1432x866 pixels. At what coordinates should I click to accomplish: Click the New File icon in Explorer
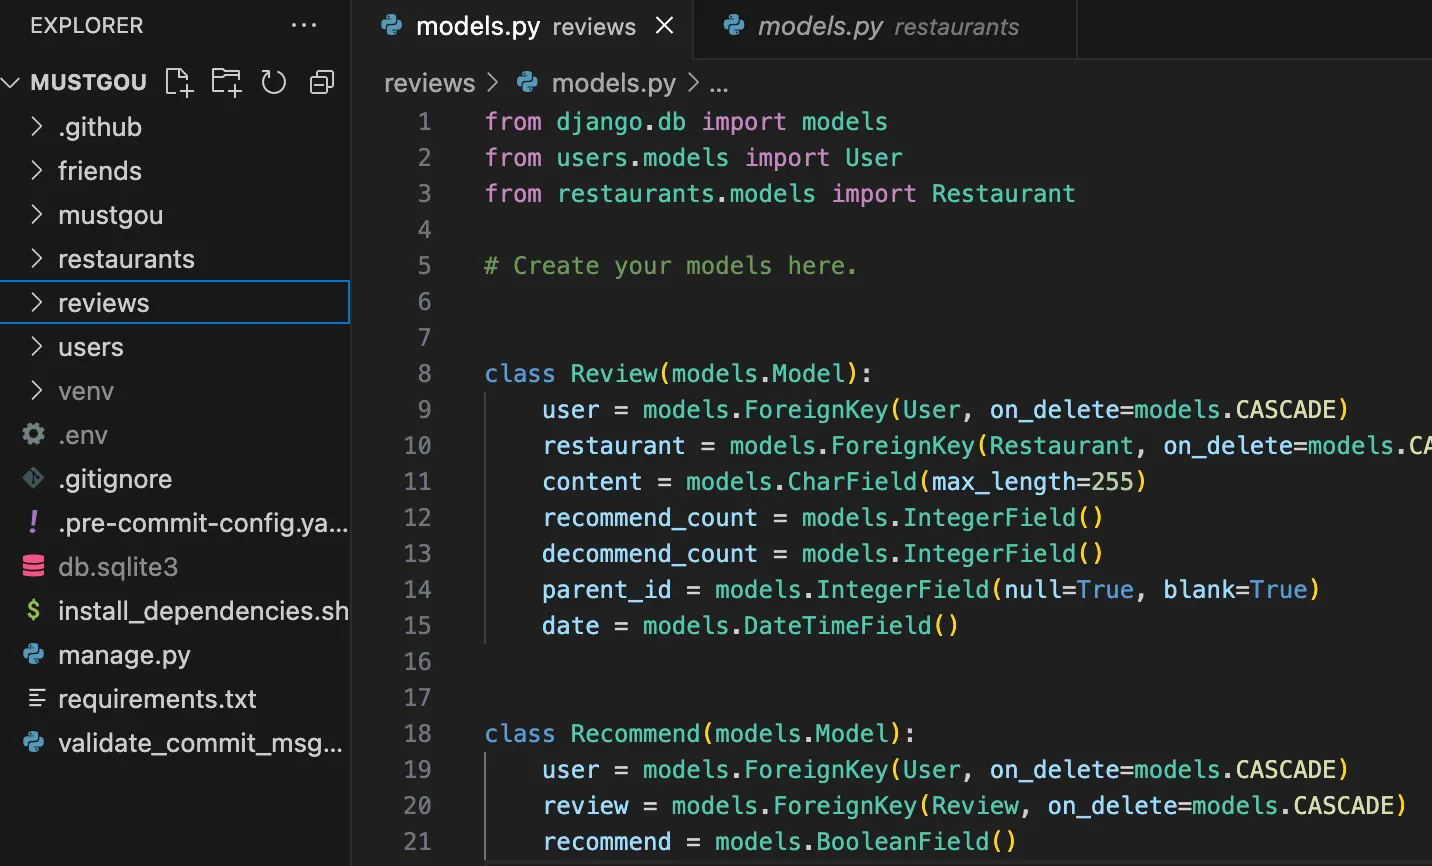coord(179,82)
